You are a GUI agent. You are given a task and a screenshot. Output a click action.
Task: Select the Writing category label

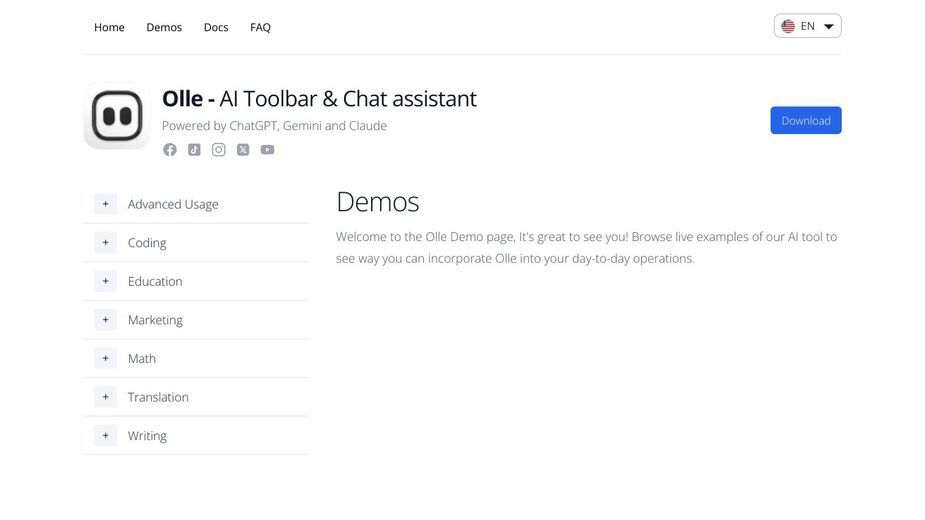[x=147, y=436]
